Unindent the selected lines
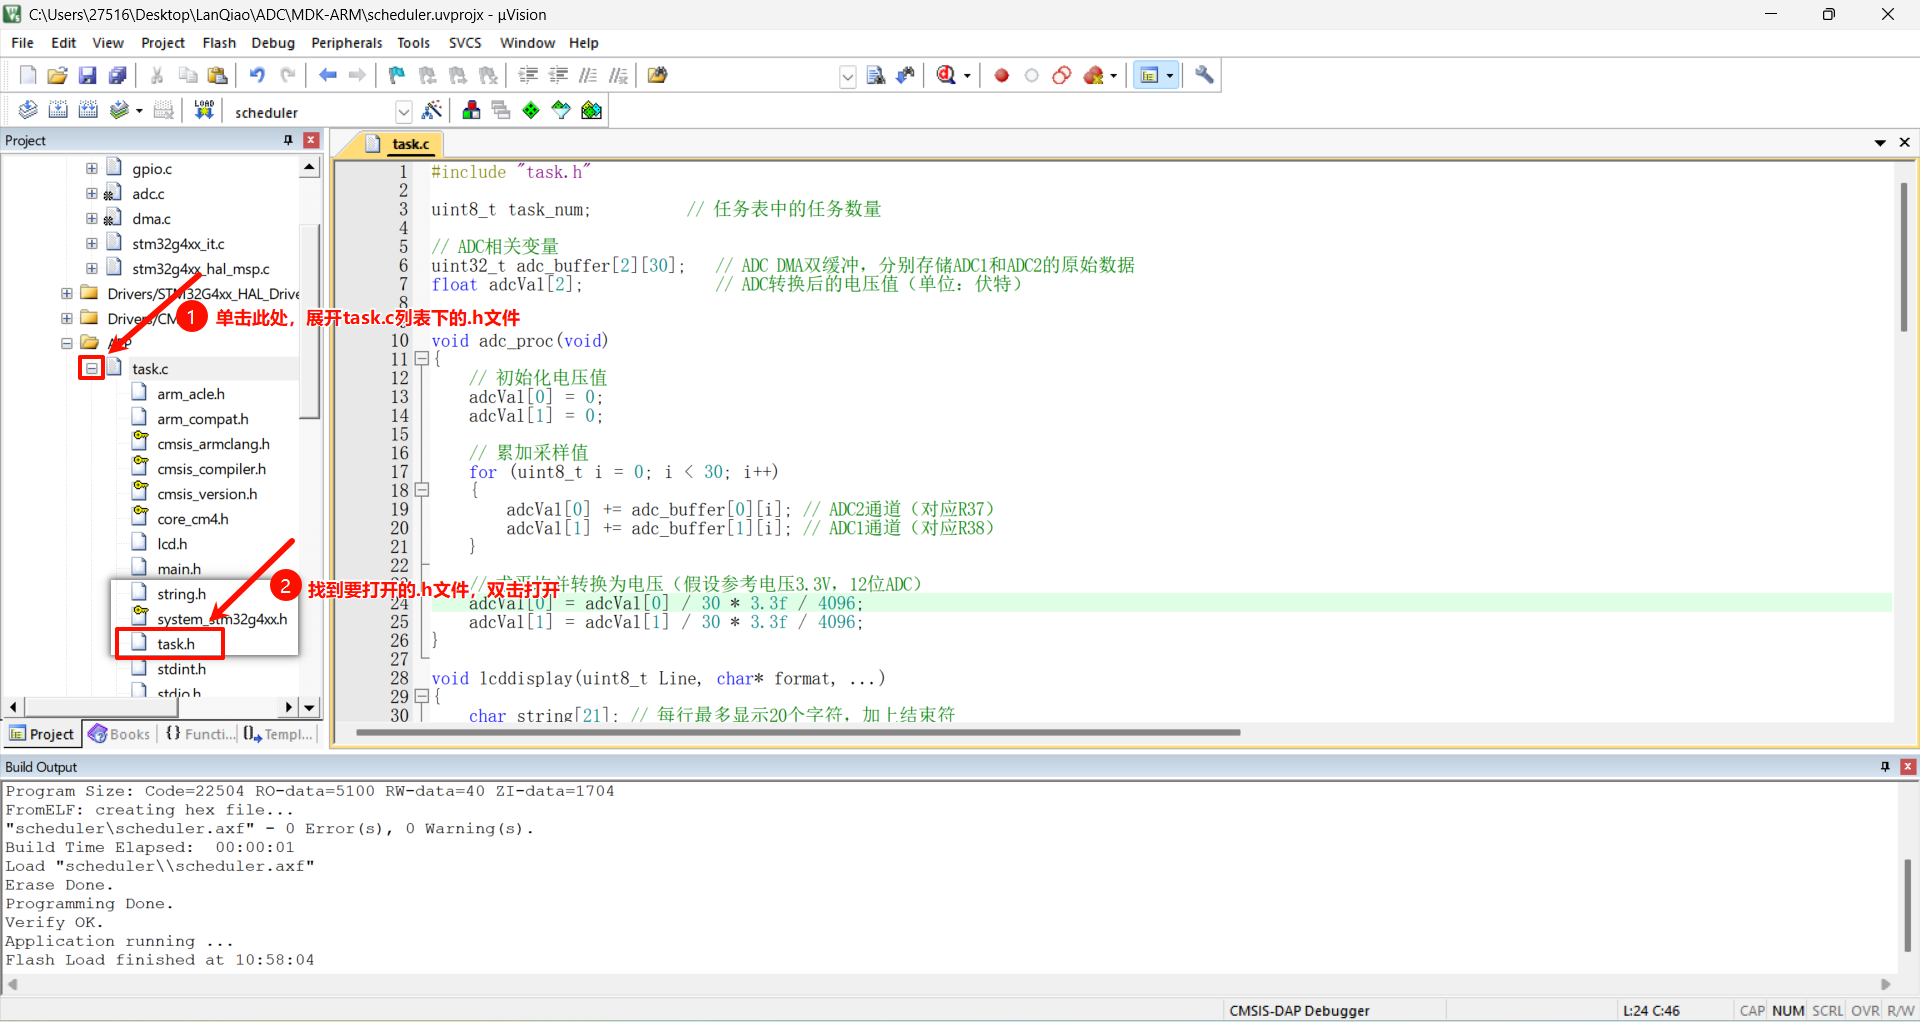 (x=558, y=75)
